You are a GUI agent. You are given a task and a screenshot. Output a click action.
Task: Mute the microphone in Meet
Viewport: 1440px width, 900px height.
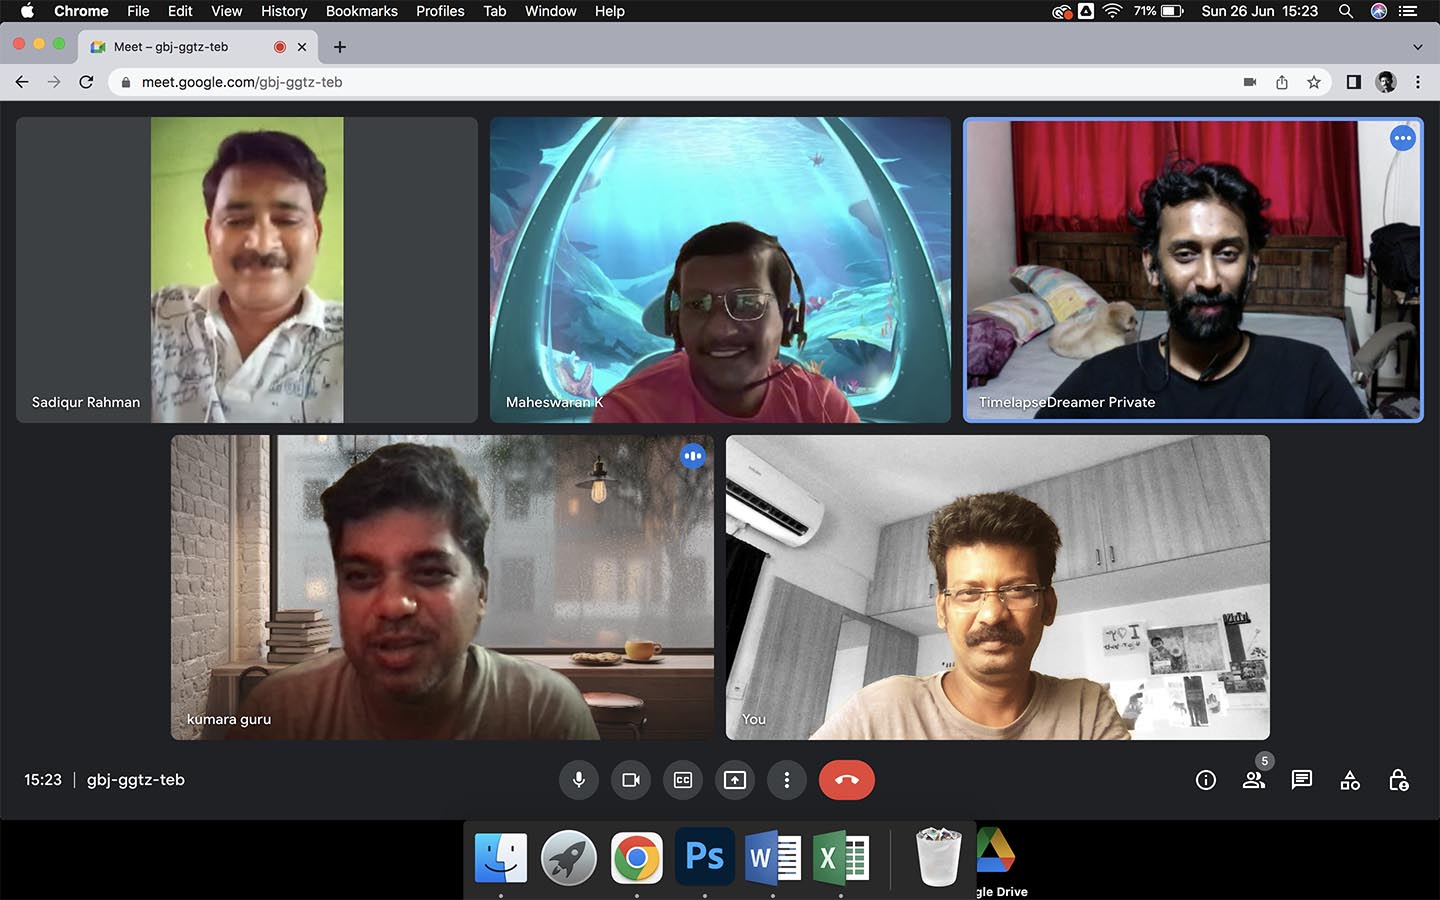pyautogui.click(x=579, y=780)
